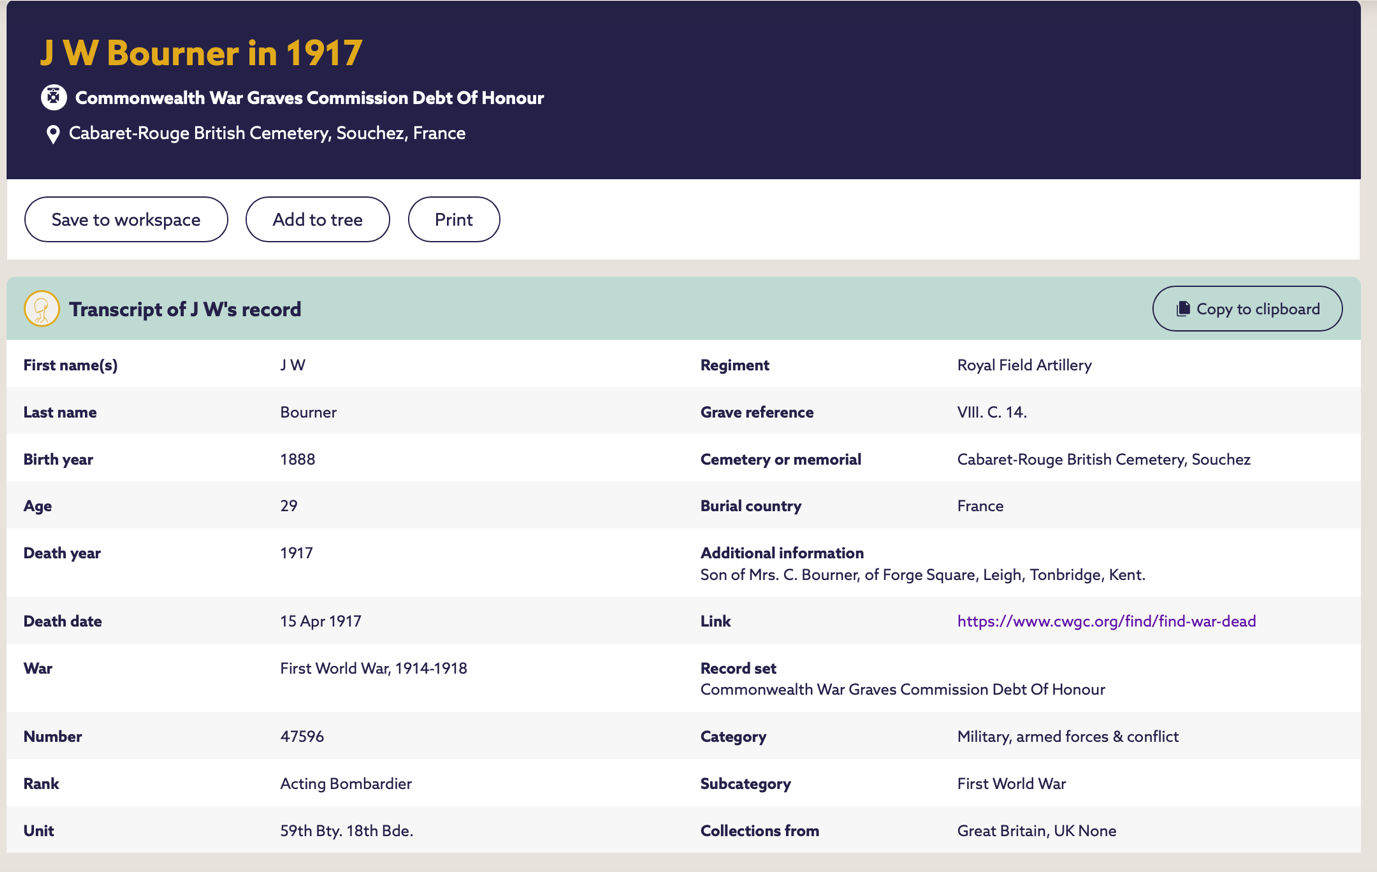Screen dimensions: 1377x872
Task: Select 'Son of Mrs. C. Bourner' additional information
Action: pyautogui.click(x=923, y=575)
